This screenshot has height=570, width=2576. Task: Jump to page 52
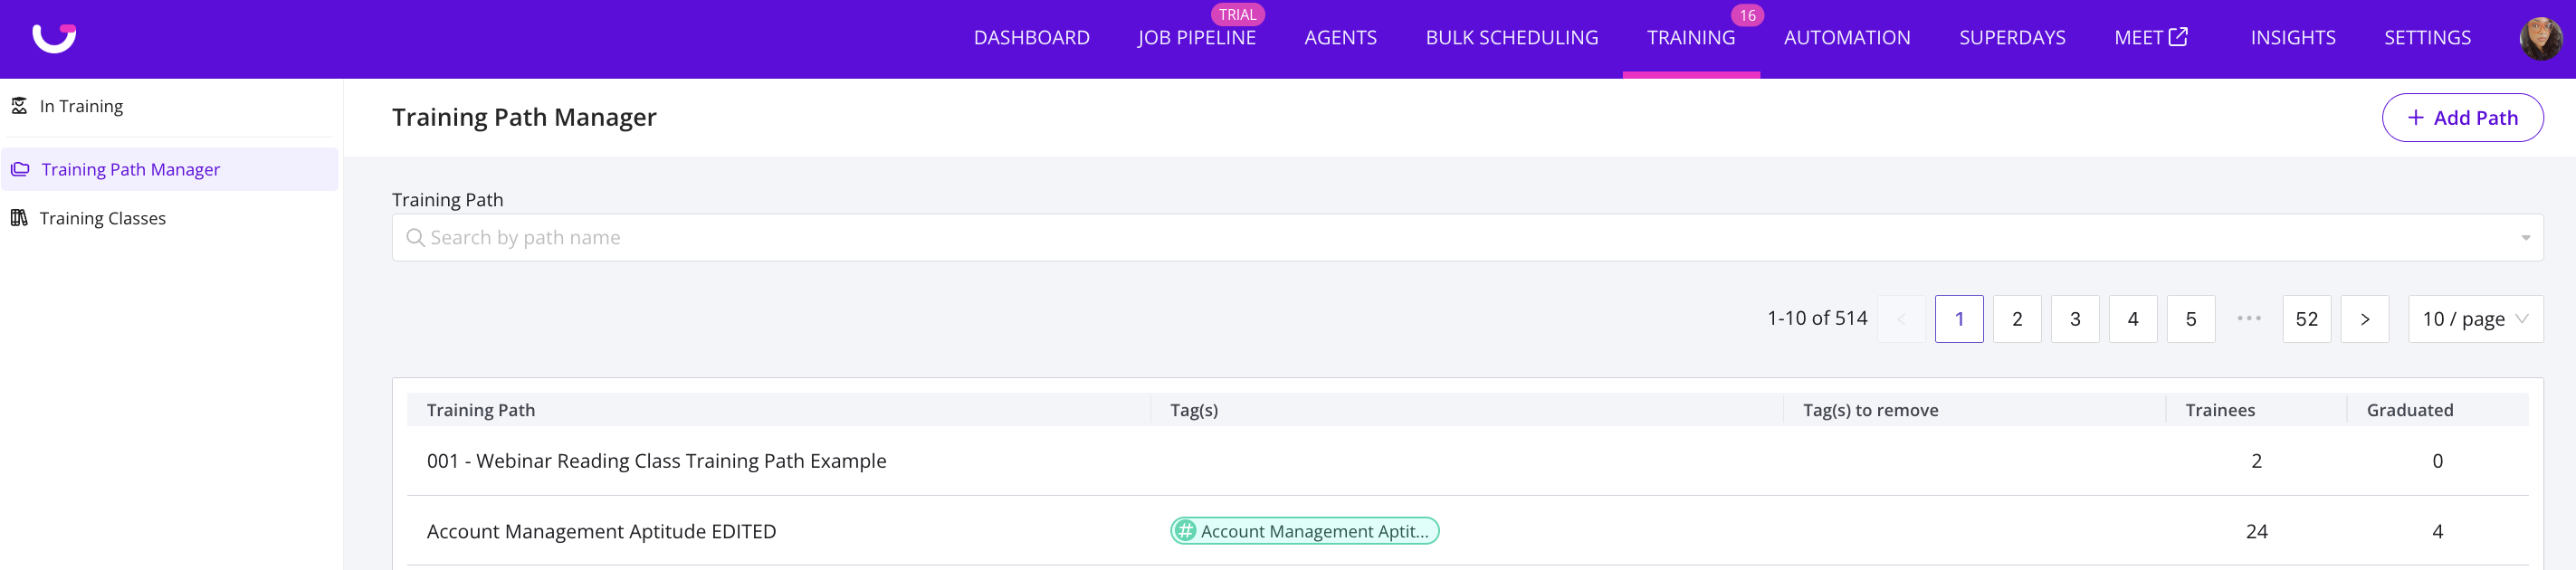[2306, 319]
